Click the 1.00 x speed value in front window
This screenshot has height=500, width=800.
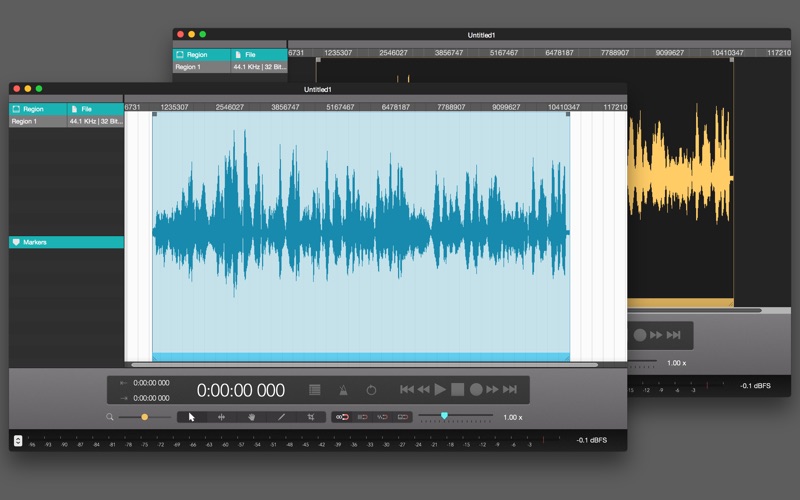(513, 417)
